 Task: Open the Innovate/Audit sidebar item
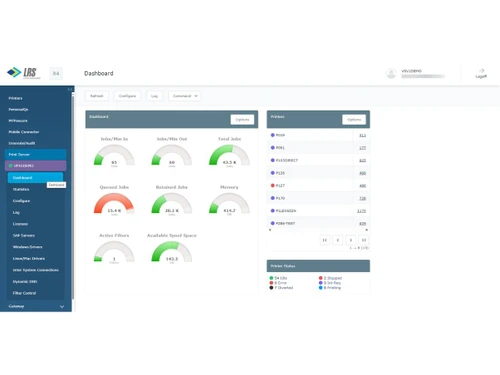22,143
